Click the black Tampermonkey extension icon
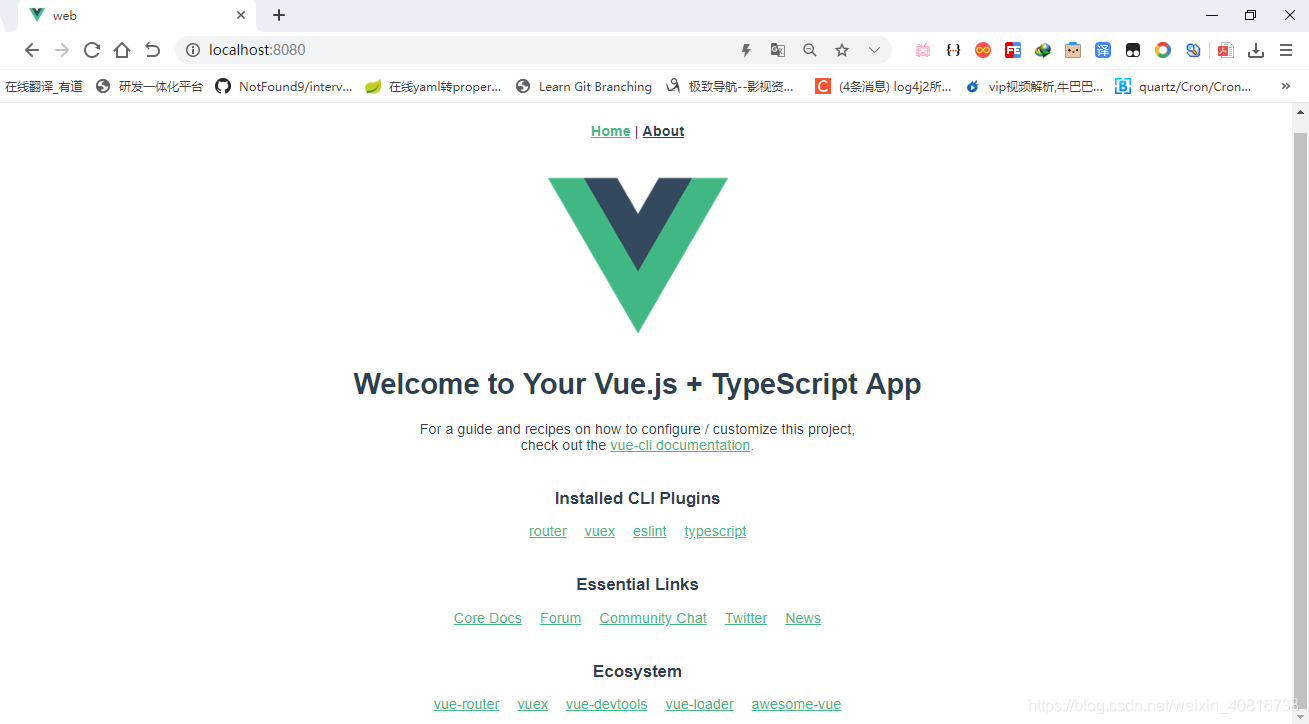Screen dimensions: 1309x724 (x=1133, y=50)
